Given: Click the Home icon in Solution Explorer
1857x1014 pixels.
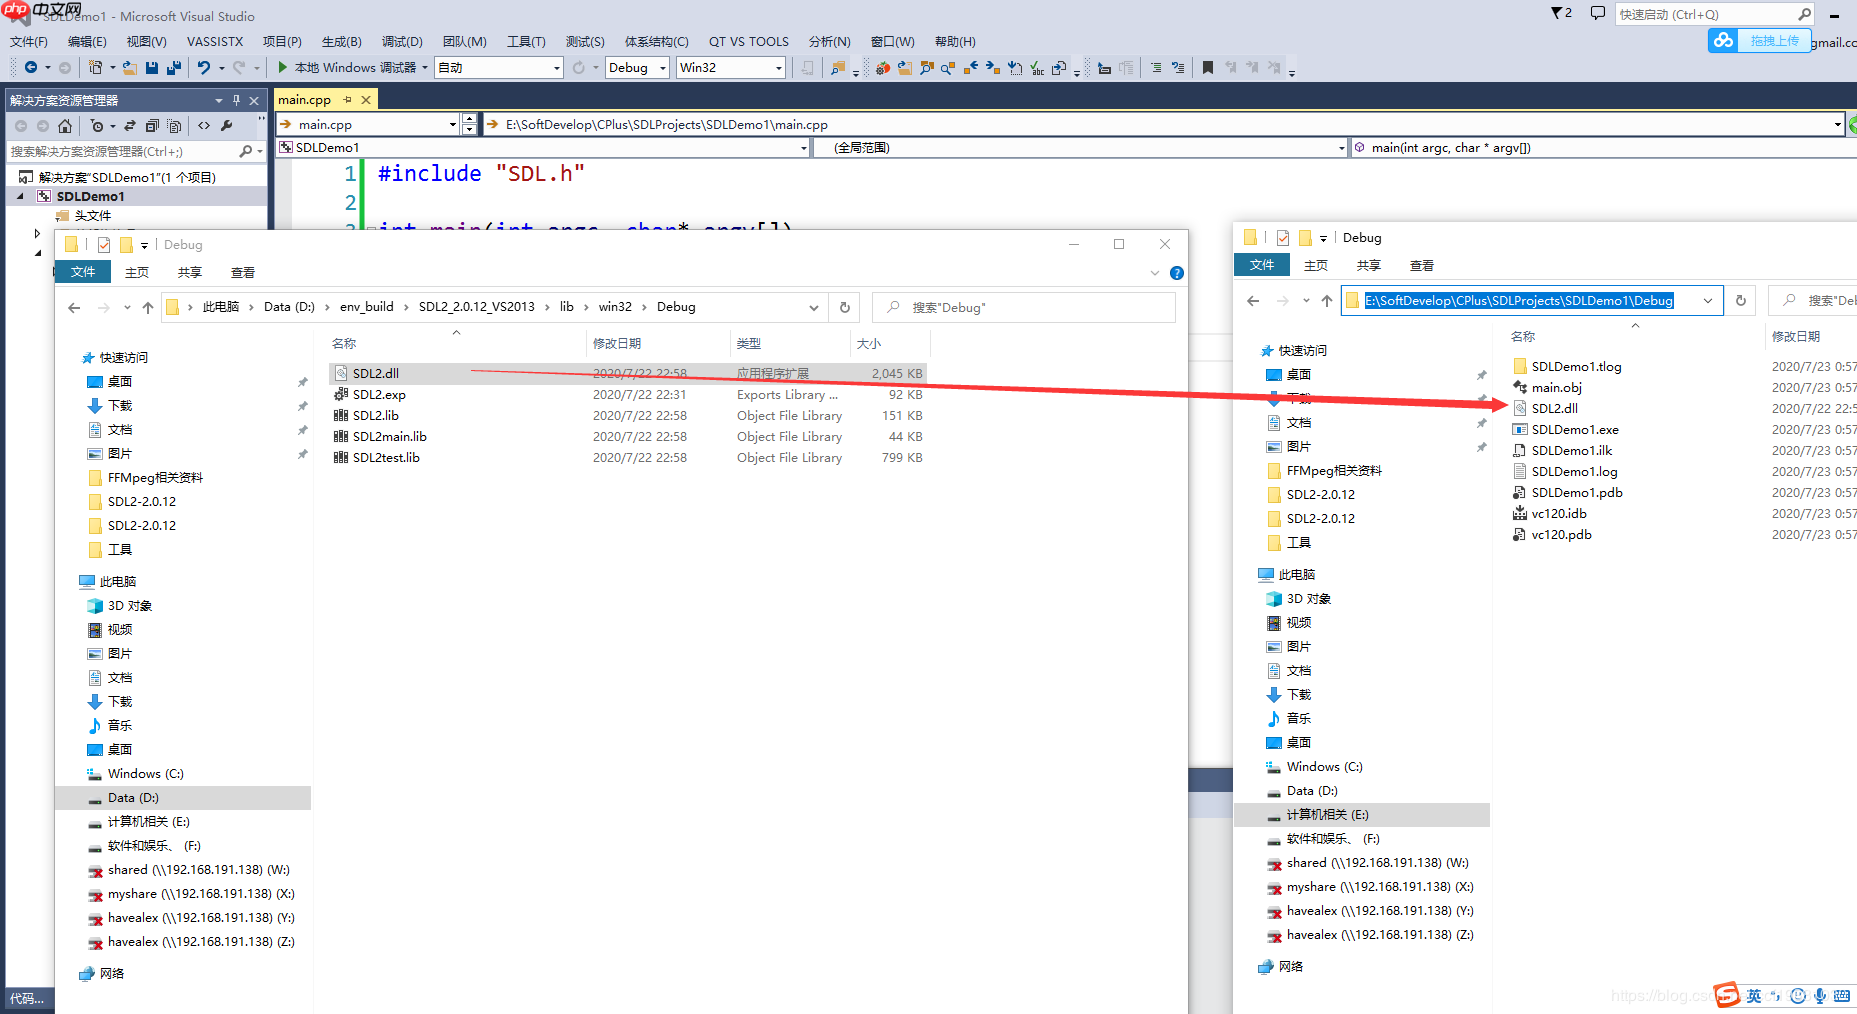Looking at the screenshot, I should click(65, 127).
